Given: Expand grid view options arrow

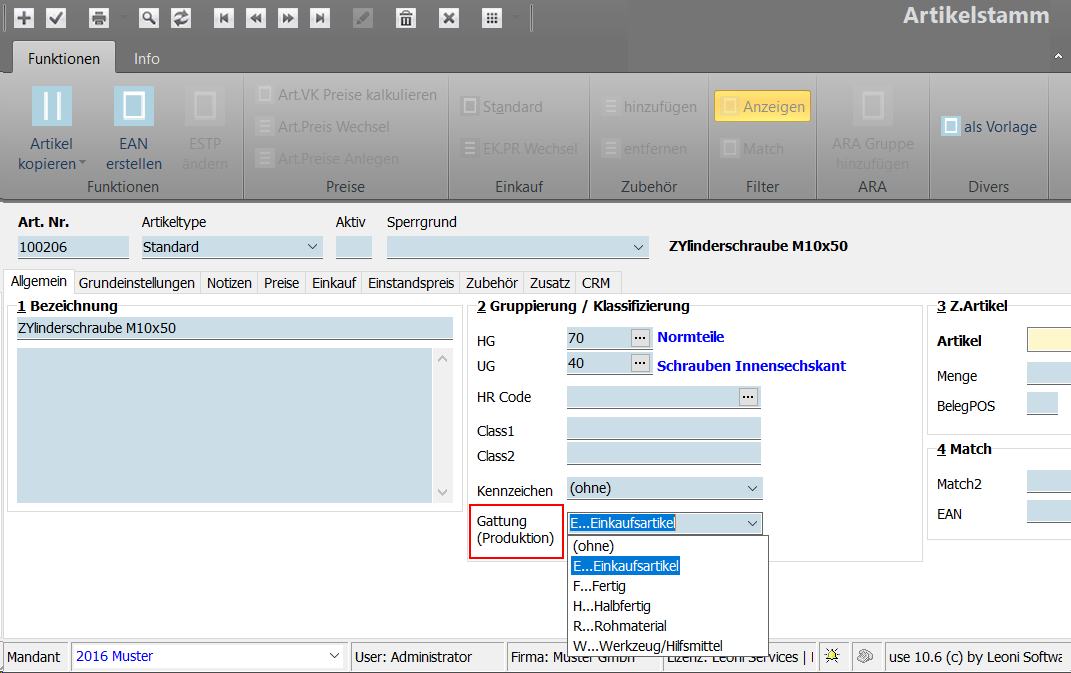Looking at the screenshot, I should [516, 18].
